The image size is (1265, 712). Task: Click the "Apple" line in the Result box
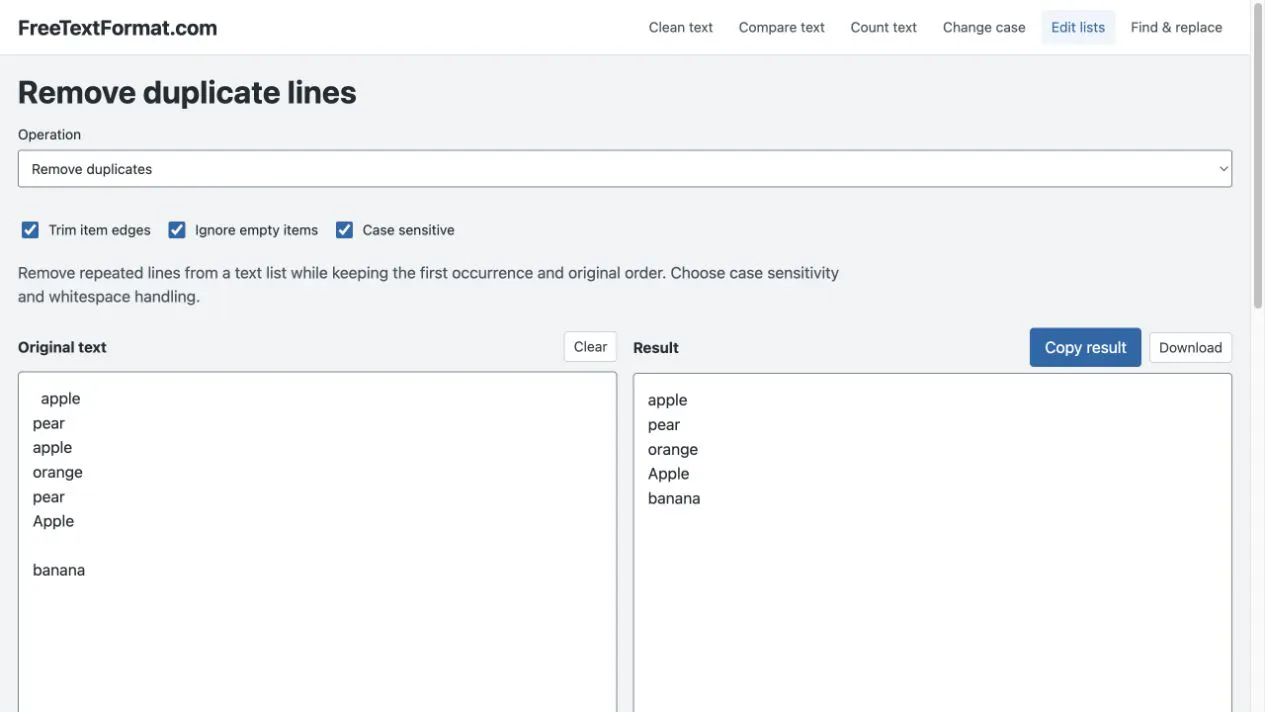pyautogui.click(x=669, y=474)
